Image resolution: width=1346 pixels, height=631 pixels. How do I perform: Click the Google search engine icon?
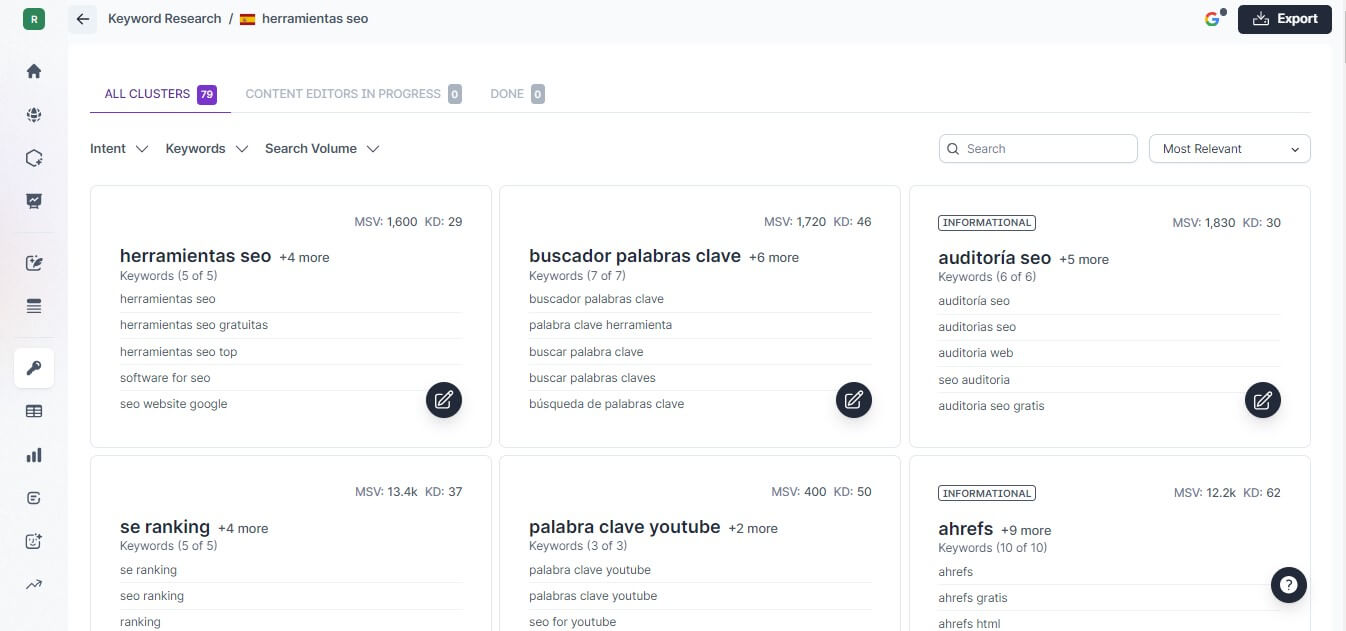(x=1213, y=19)
